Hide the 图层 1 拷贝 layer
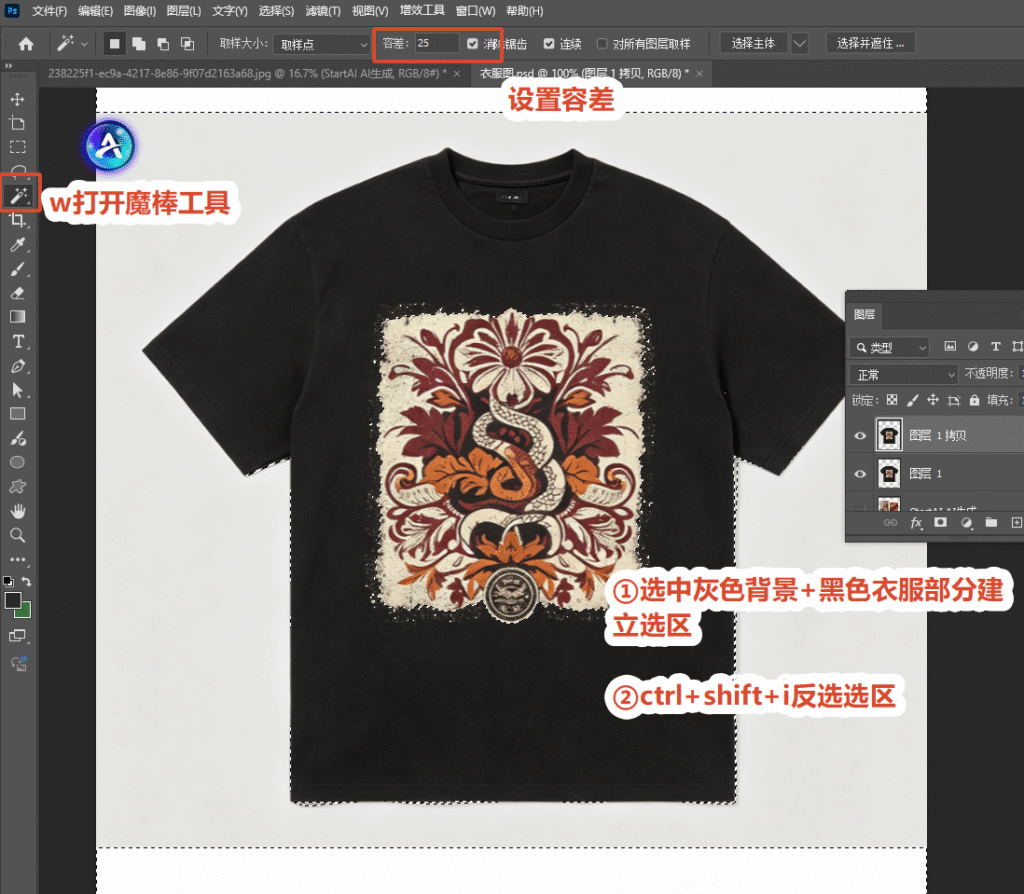Viewport: 1024px width, 894px height. click(x=860, y=436)
